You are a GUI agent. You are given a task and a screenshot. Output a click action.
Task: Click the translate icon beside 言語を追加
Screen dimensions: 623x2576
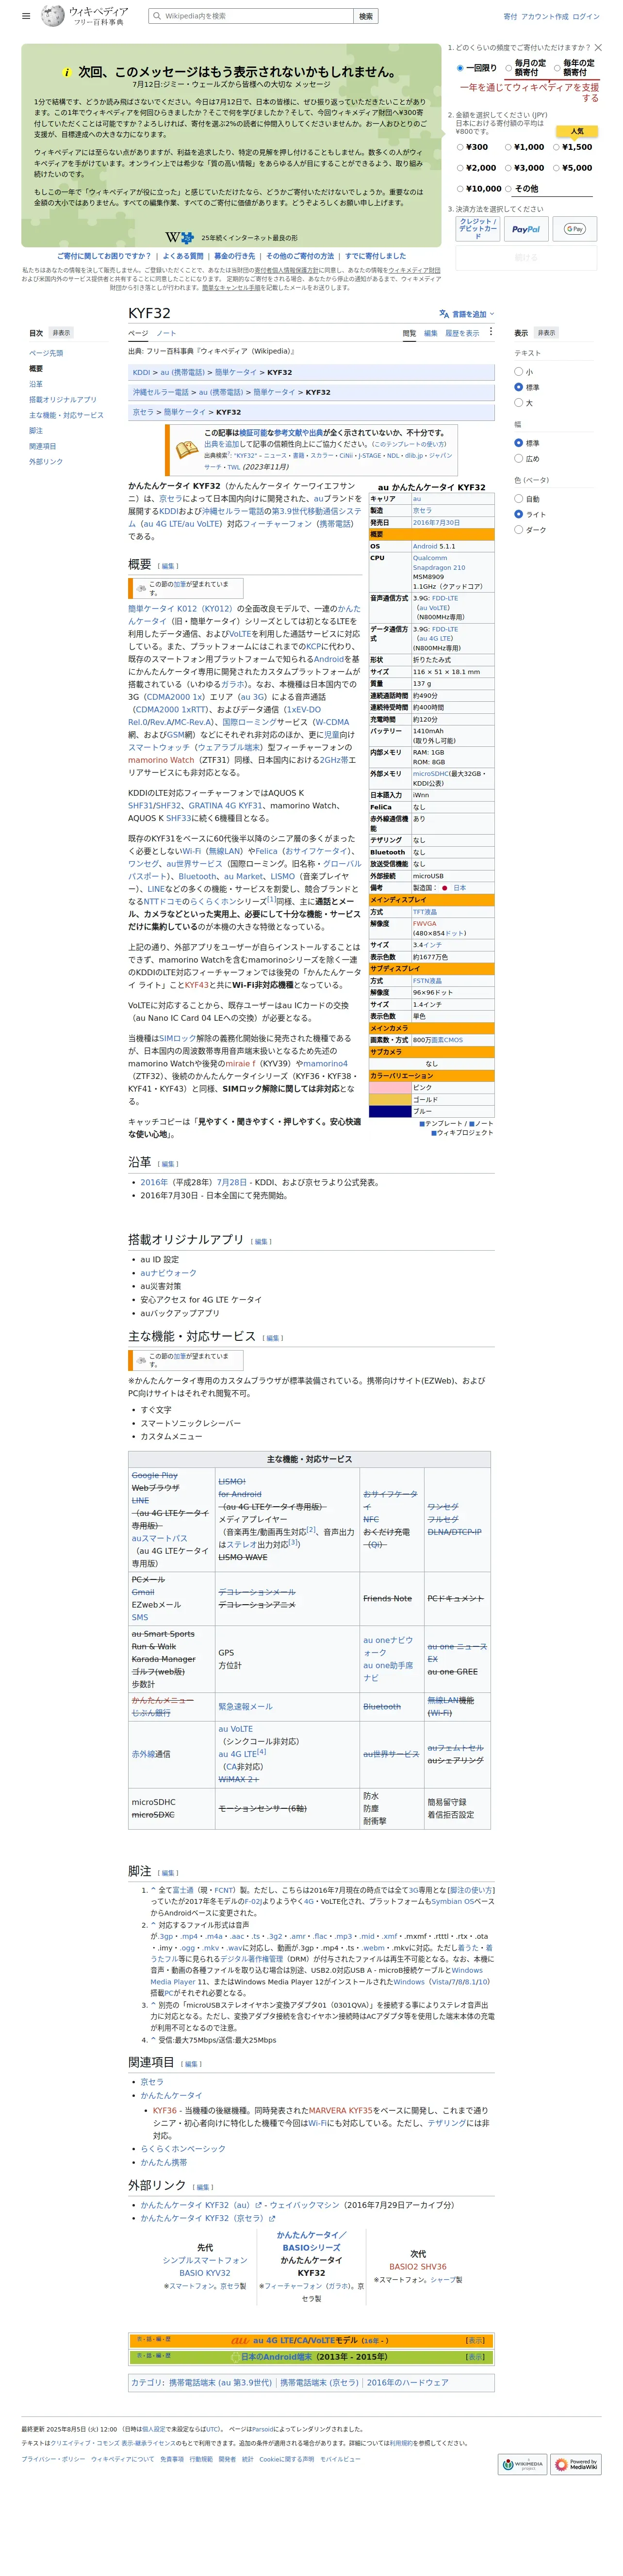click(x=444, y=314)
